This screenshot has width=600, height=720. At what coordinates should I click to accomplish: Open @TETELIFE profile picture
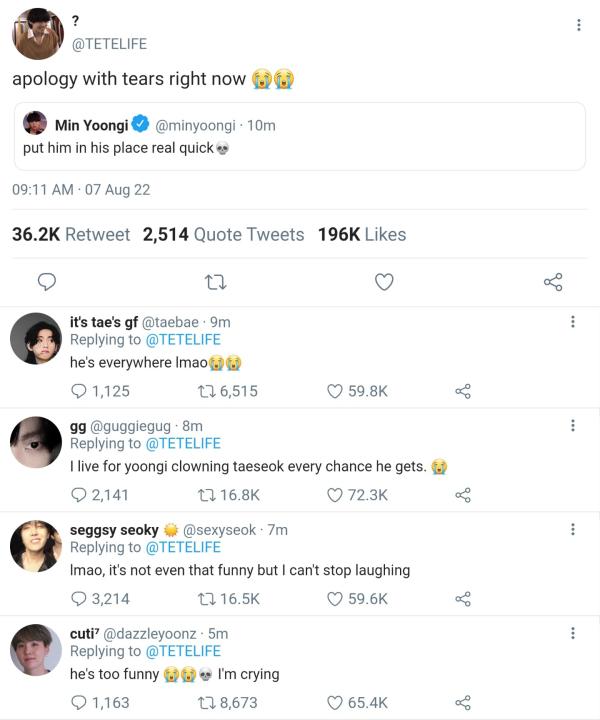click(38, 33)
